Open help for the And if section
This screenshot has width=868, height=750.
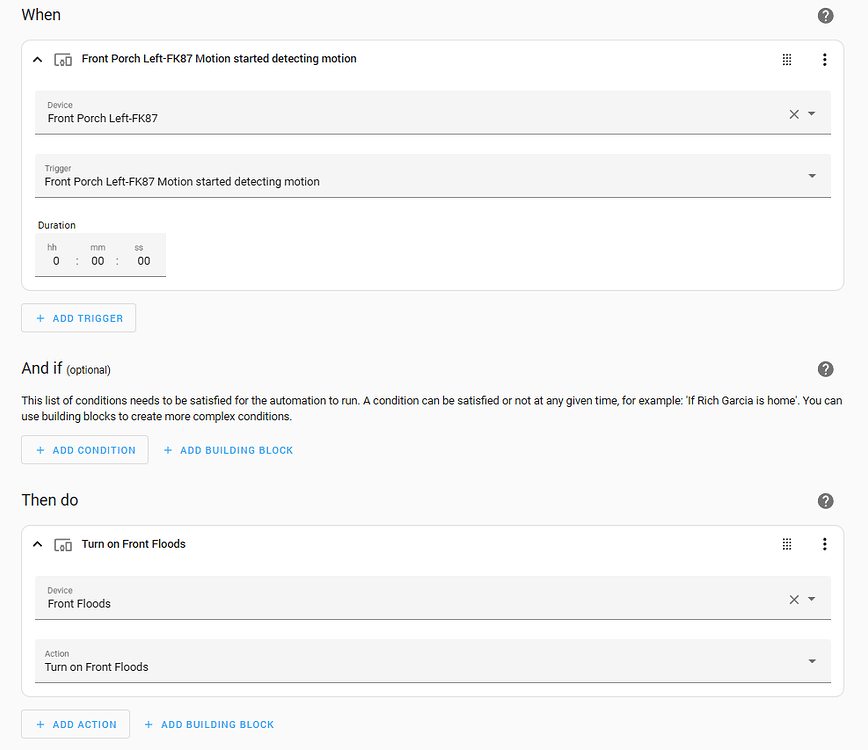click(825, 369)
